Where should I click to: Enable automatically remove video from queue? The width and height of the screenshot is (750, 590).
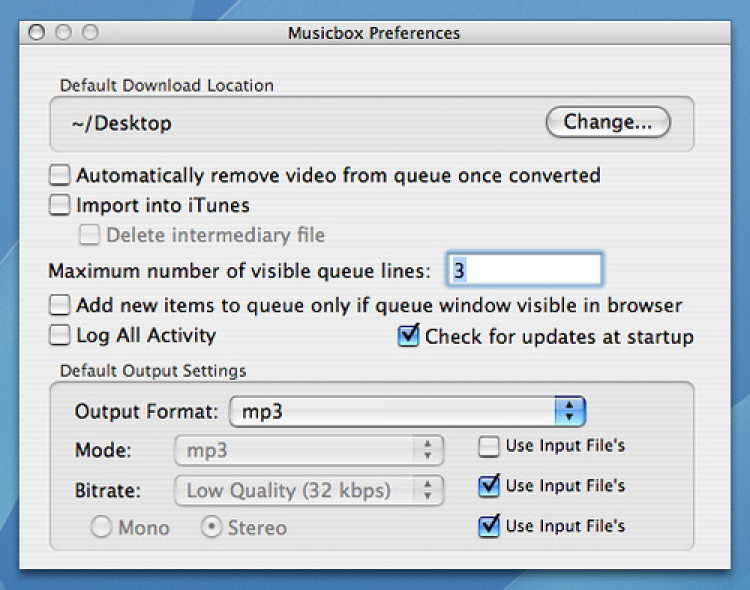(61, 176)
